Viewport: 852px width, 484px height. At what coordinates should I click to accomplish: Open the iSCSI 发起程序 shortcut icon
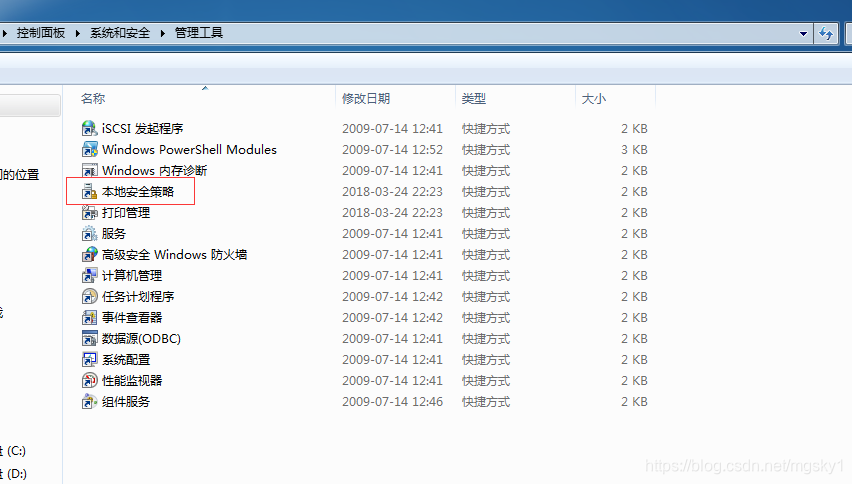pyautogui.click(x=89, y=129)
